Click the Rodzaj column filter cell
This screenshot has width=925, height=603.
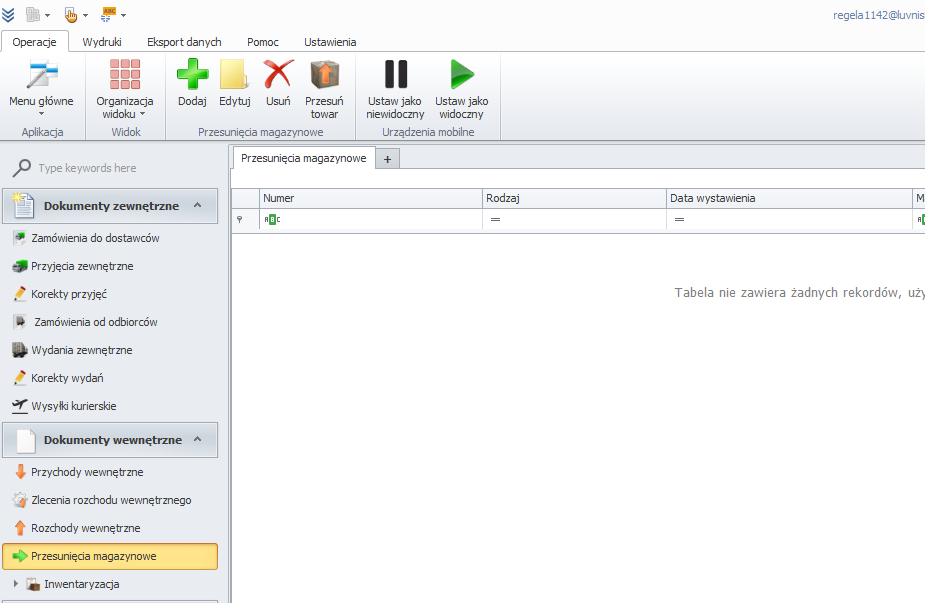pos(574,219)
